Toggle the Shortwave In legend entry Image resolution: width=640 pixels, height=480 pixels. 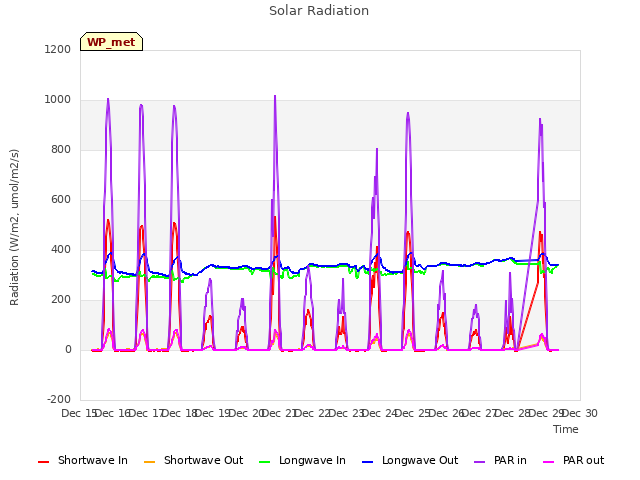tap(83, 461)
